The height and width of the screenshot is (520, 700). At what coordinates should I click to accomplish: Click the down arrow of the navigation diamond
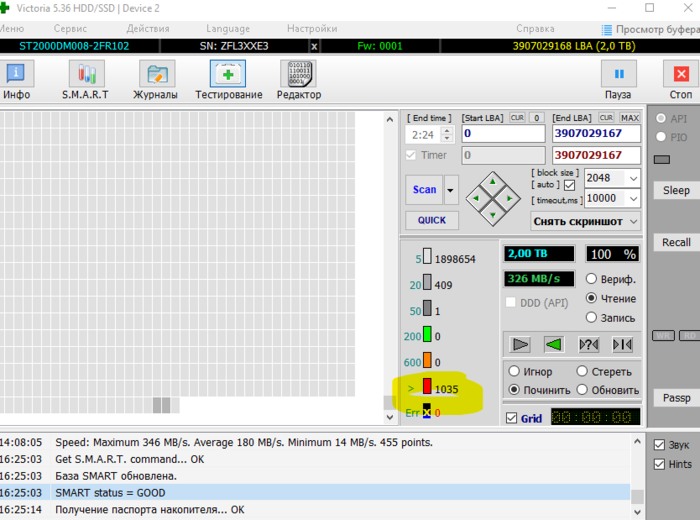pos(493,215)
